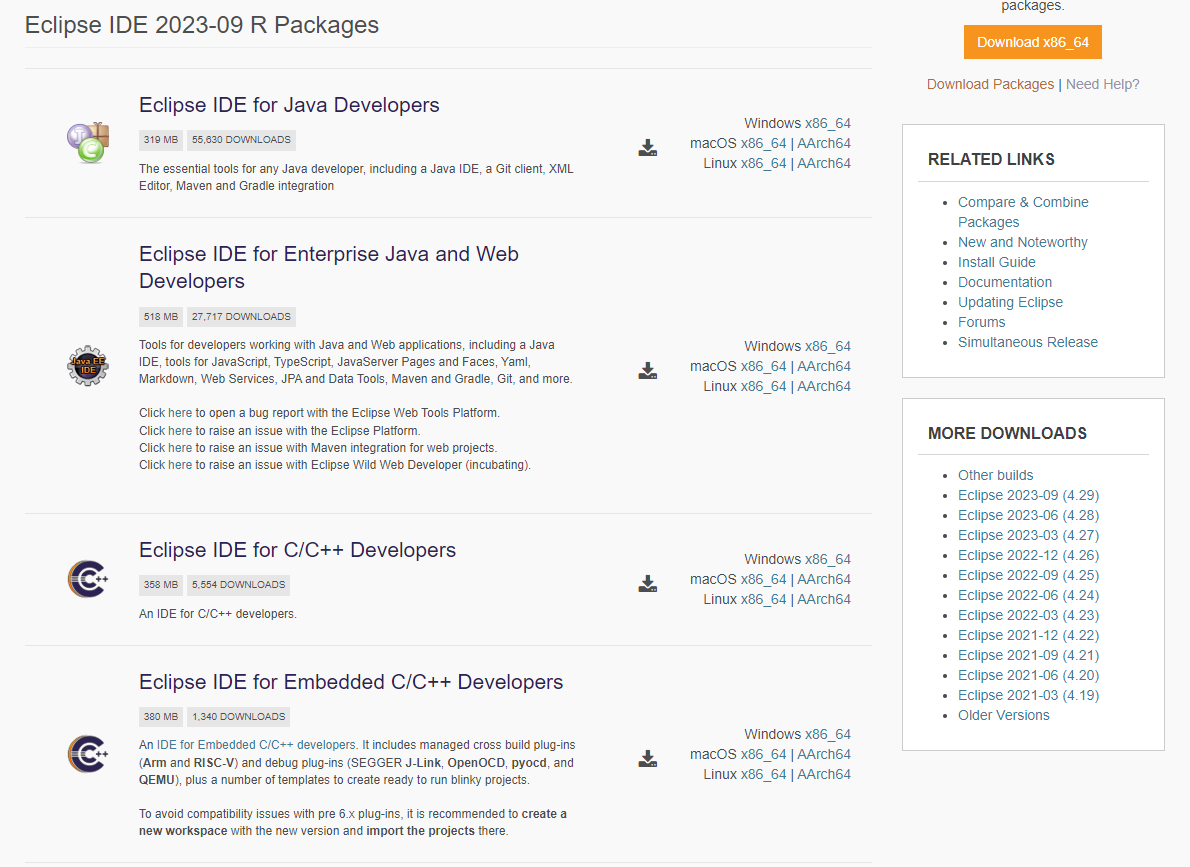Download C/C++ Developers macOS x86_64

click(x=763, y=579)
